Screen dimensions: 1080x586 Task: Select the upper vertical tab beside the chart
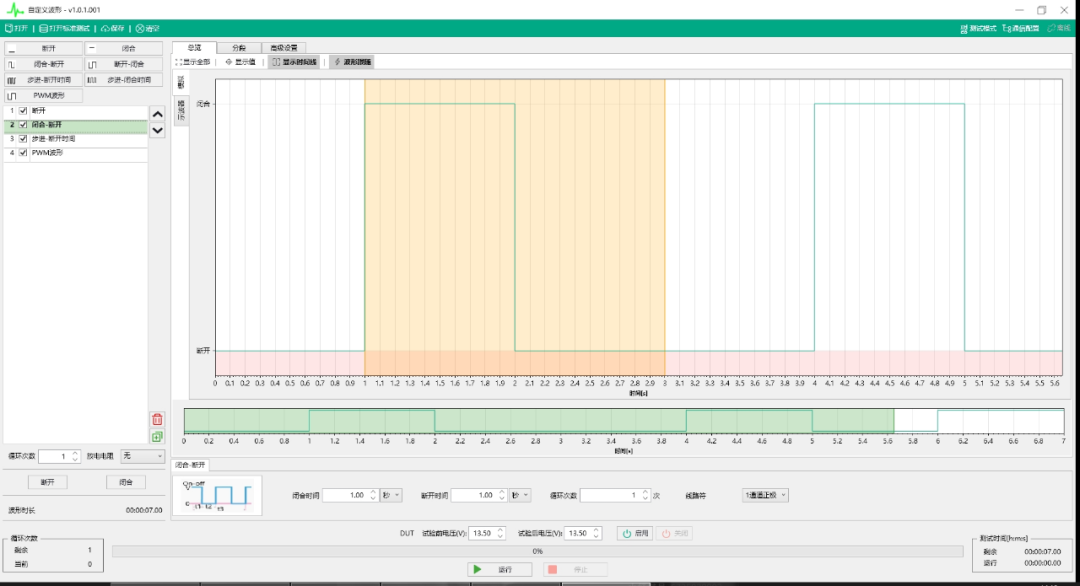(180, 82)
